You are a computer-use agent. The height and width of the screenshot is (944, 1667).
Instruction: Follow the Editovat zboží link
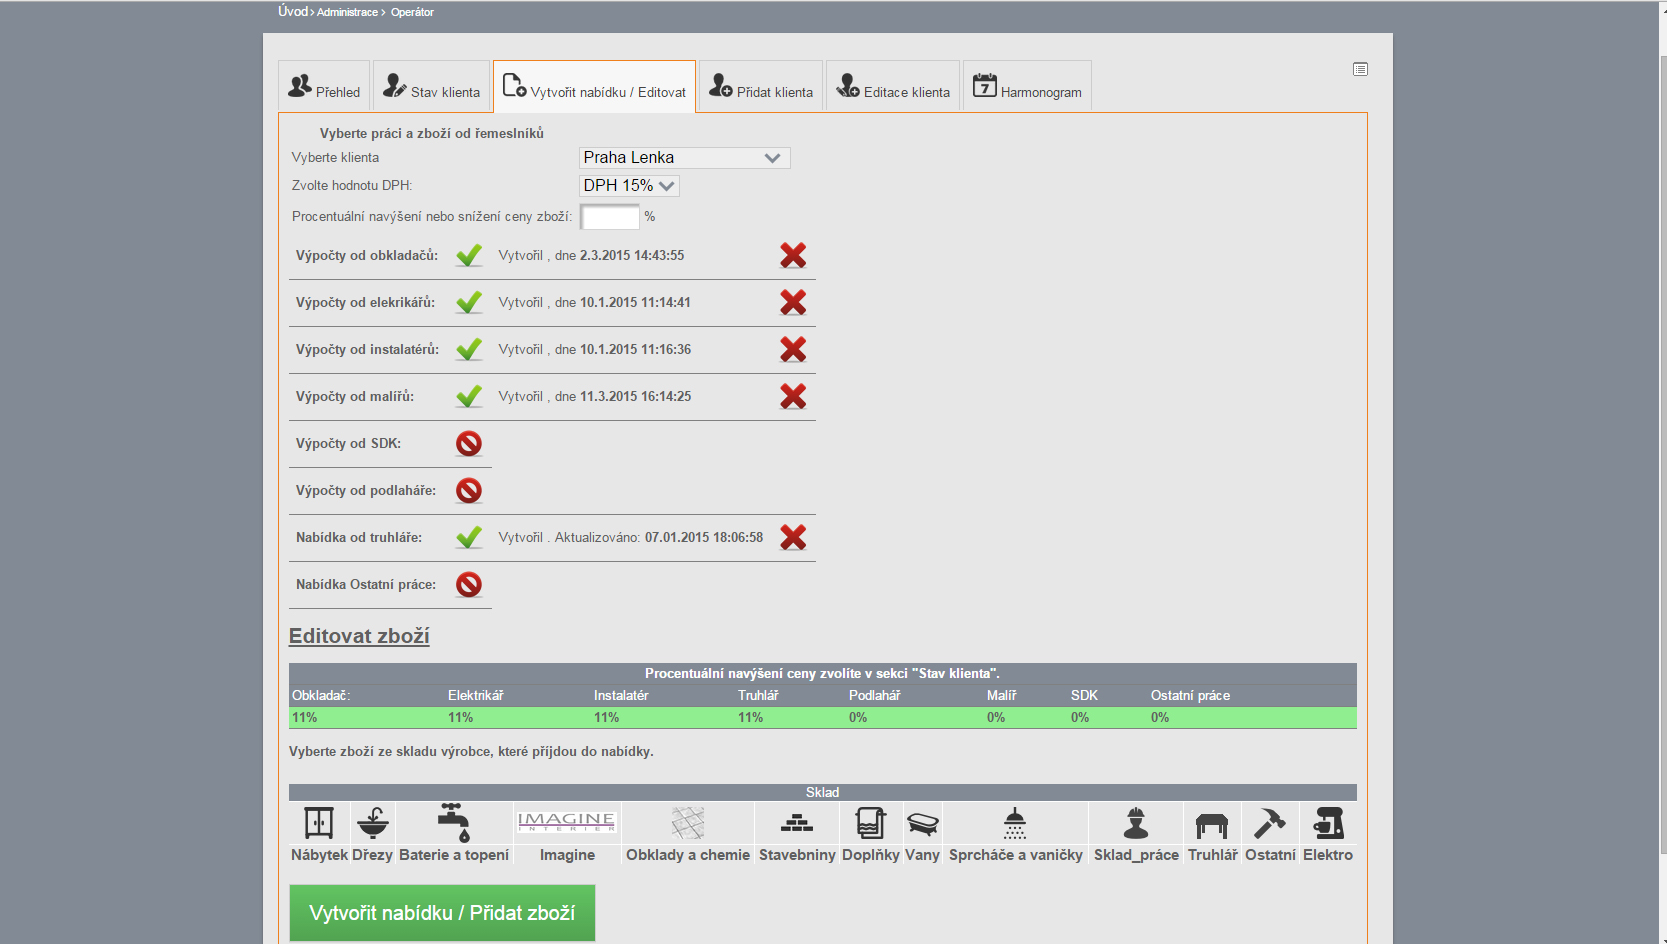pos(359,636)
